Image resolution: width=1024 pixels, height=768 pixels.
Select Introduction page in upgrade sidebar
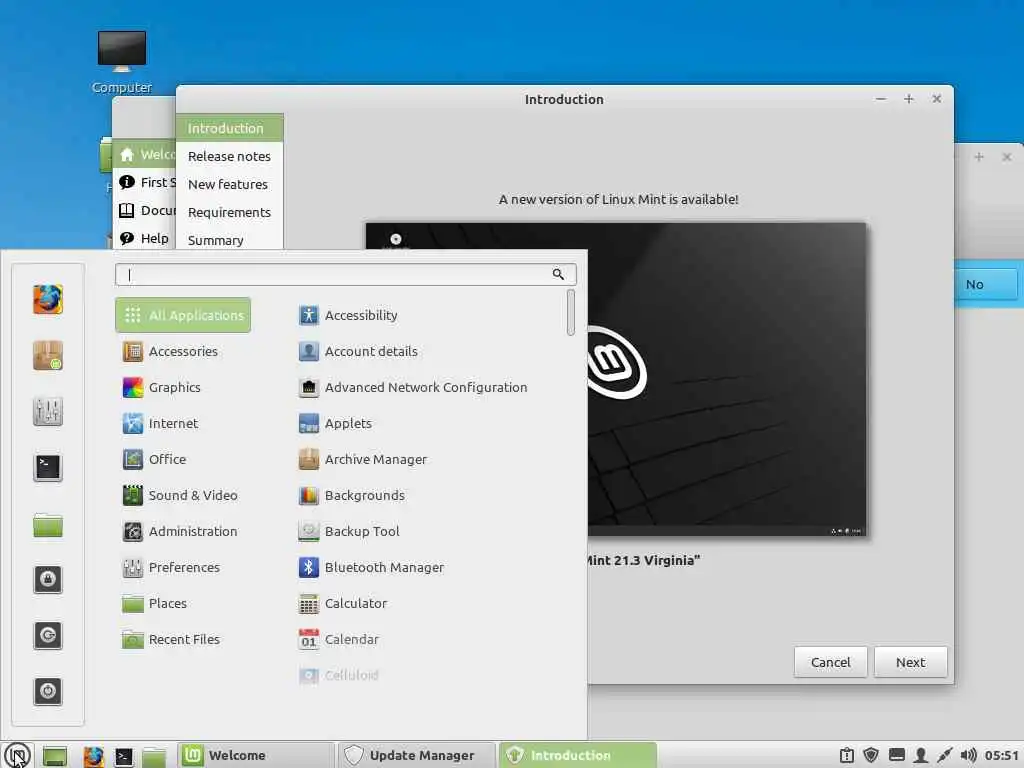point(229,128)
